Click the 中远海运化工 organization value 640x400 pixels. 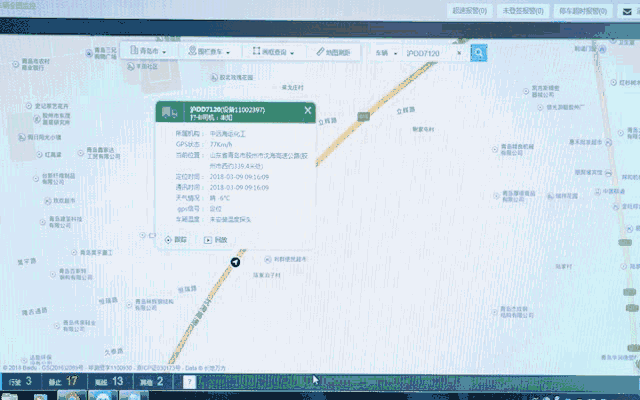[x=227, y=133]
